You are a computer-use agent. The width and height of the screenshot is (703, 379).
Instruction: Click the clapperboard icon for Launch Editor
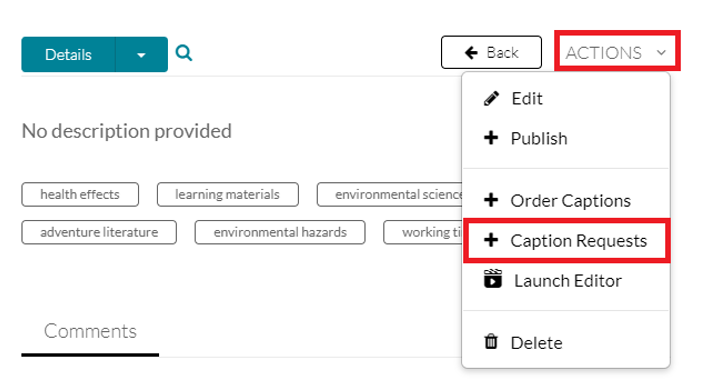(493, 279)
